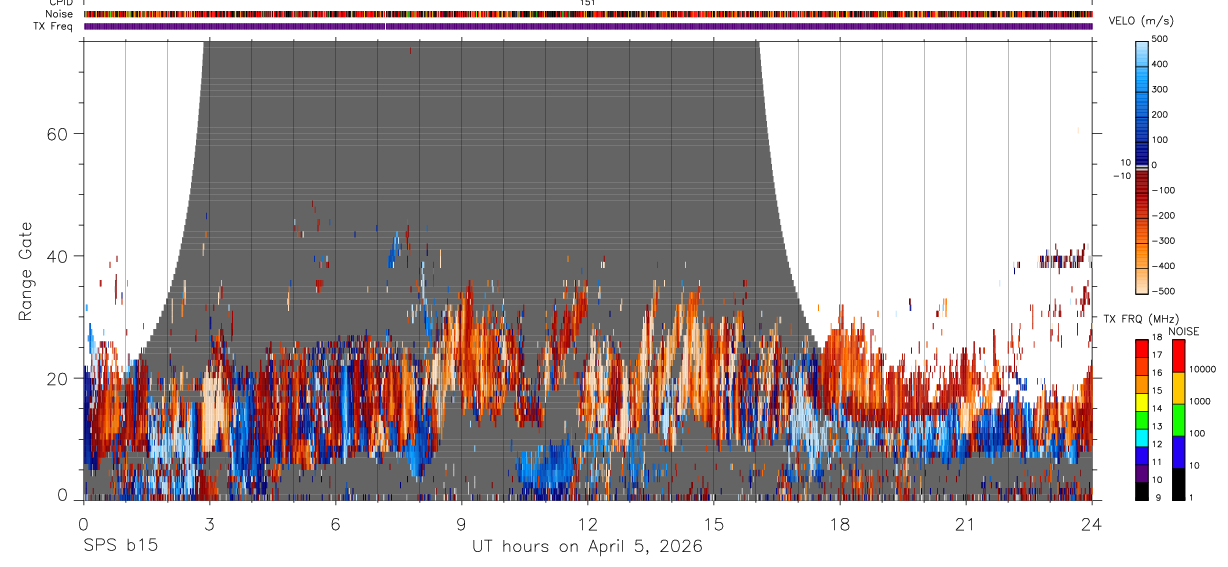Click velocity scale value 300
Viewport: 1228px width, 567px height.
pyautogui.click(x=1160, y=89)
